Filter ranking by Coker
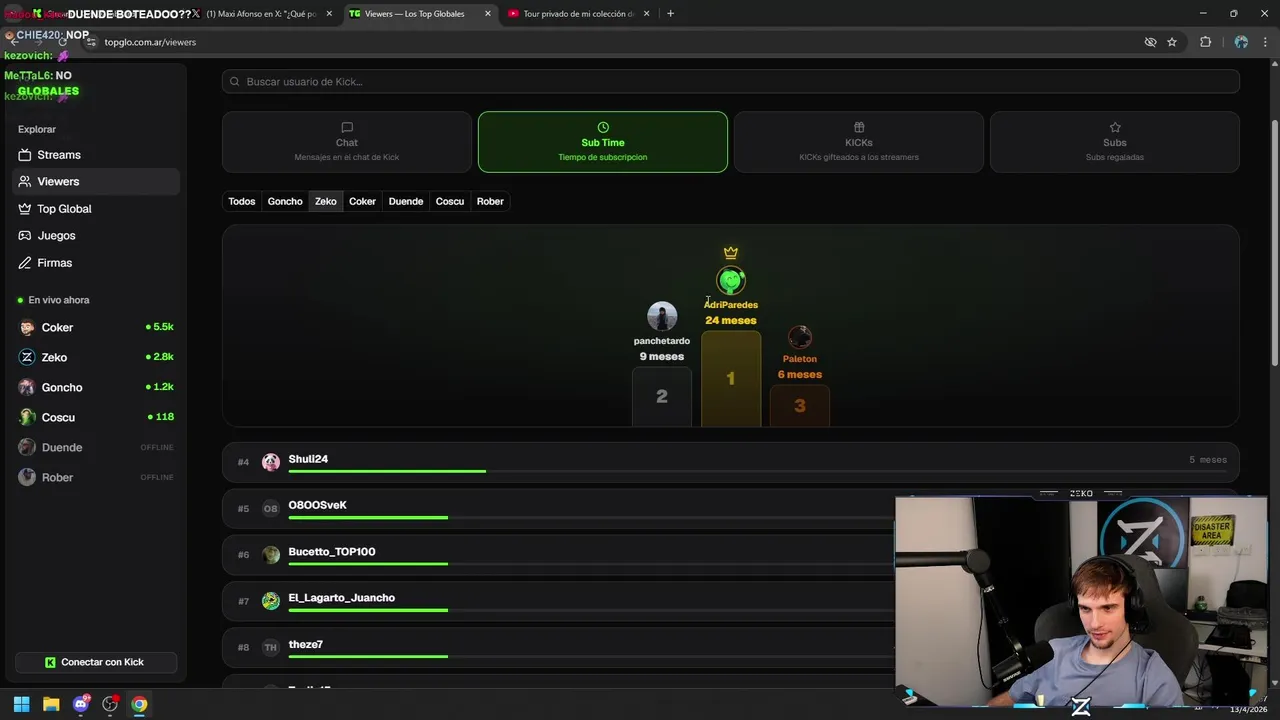1280x720 pixels. pyautogui.click(x=362, y=201)
